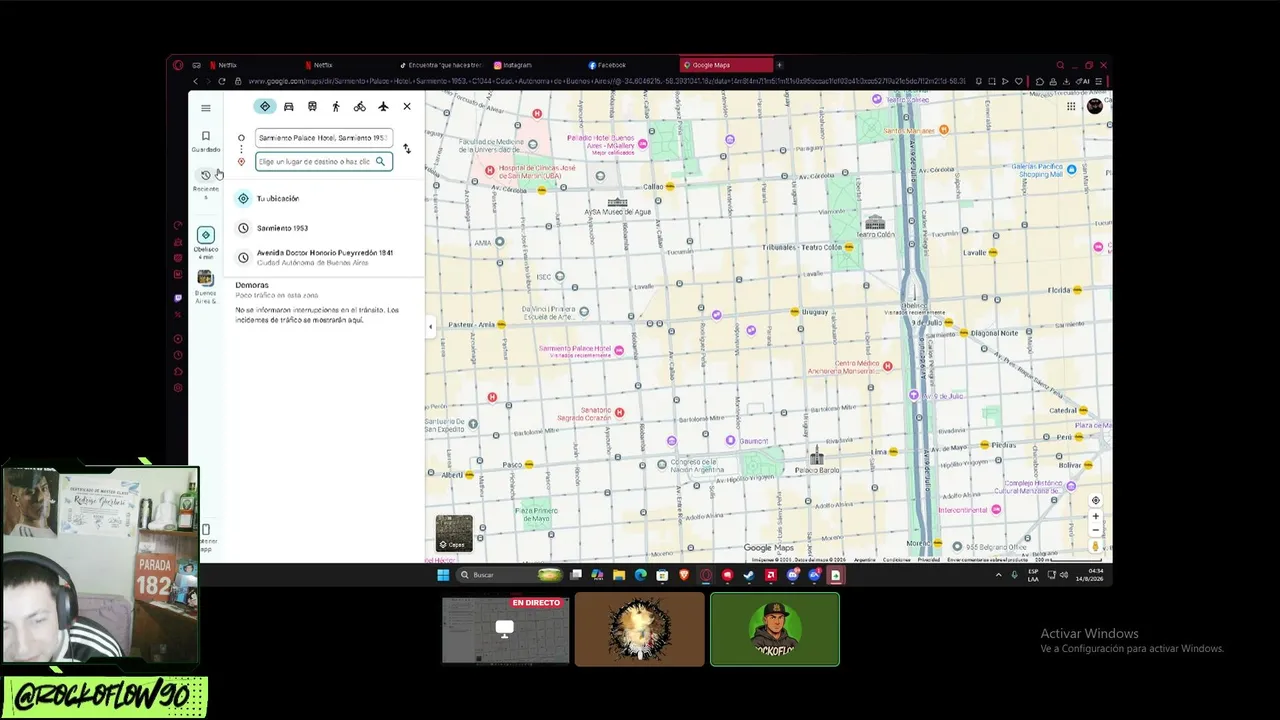This screenshot has width=1280, height=720.
Task: Select the best travel modes option
Action: (265, 107)
